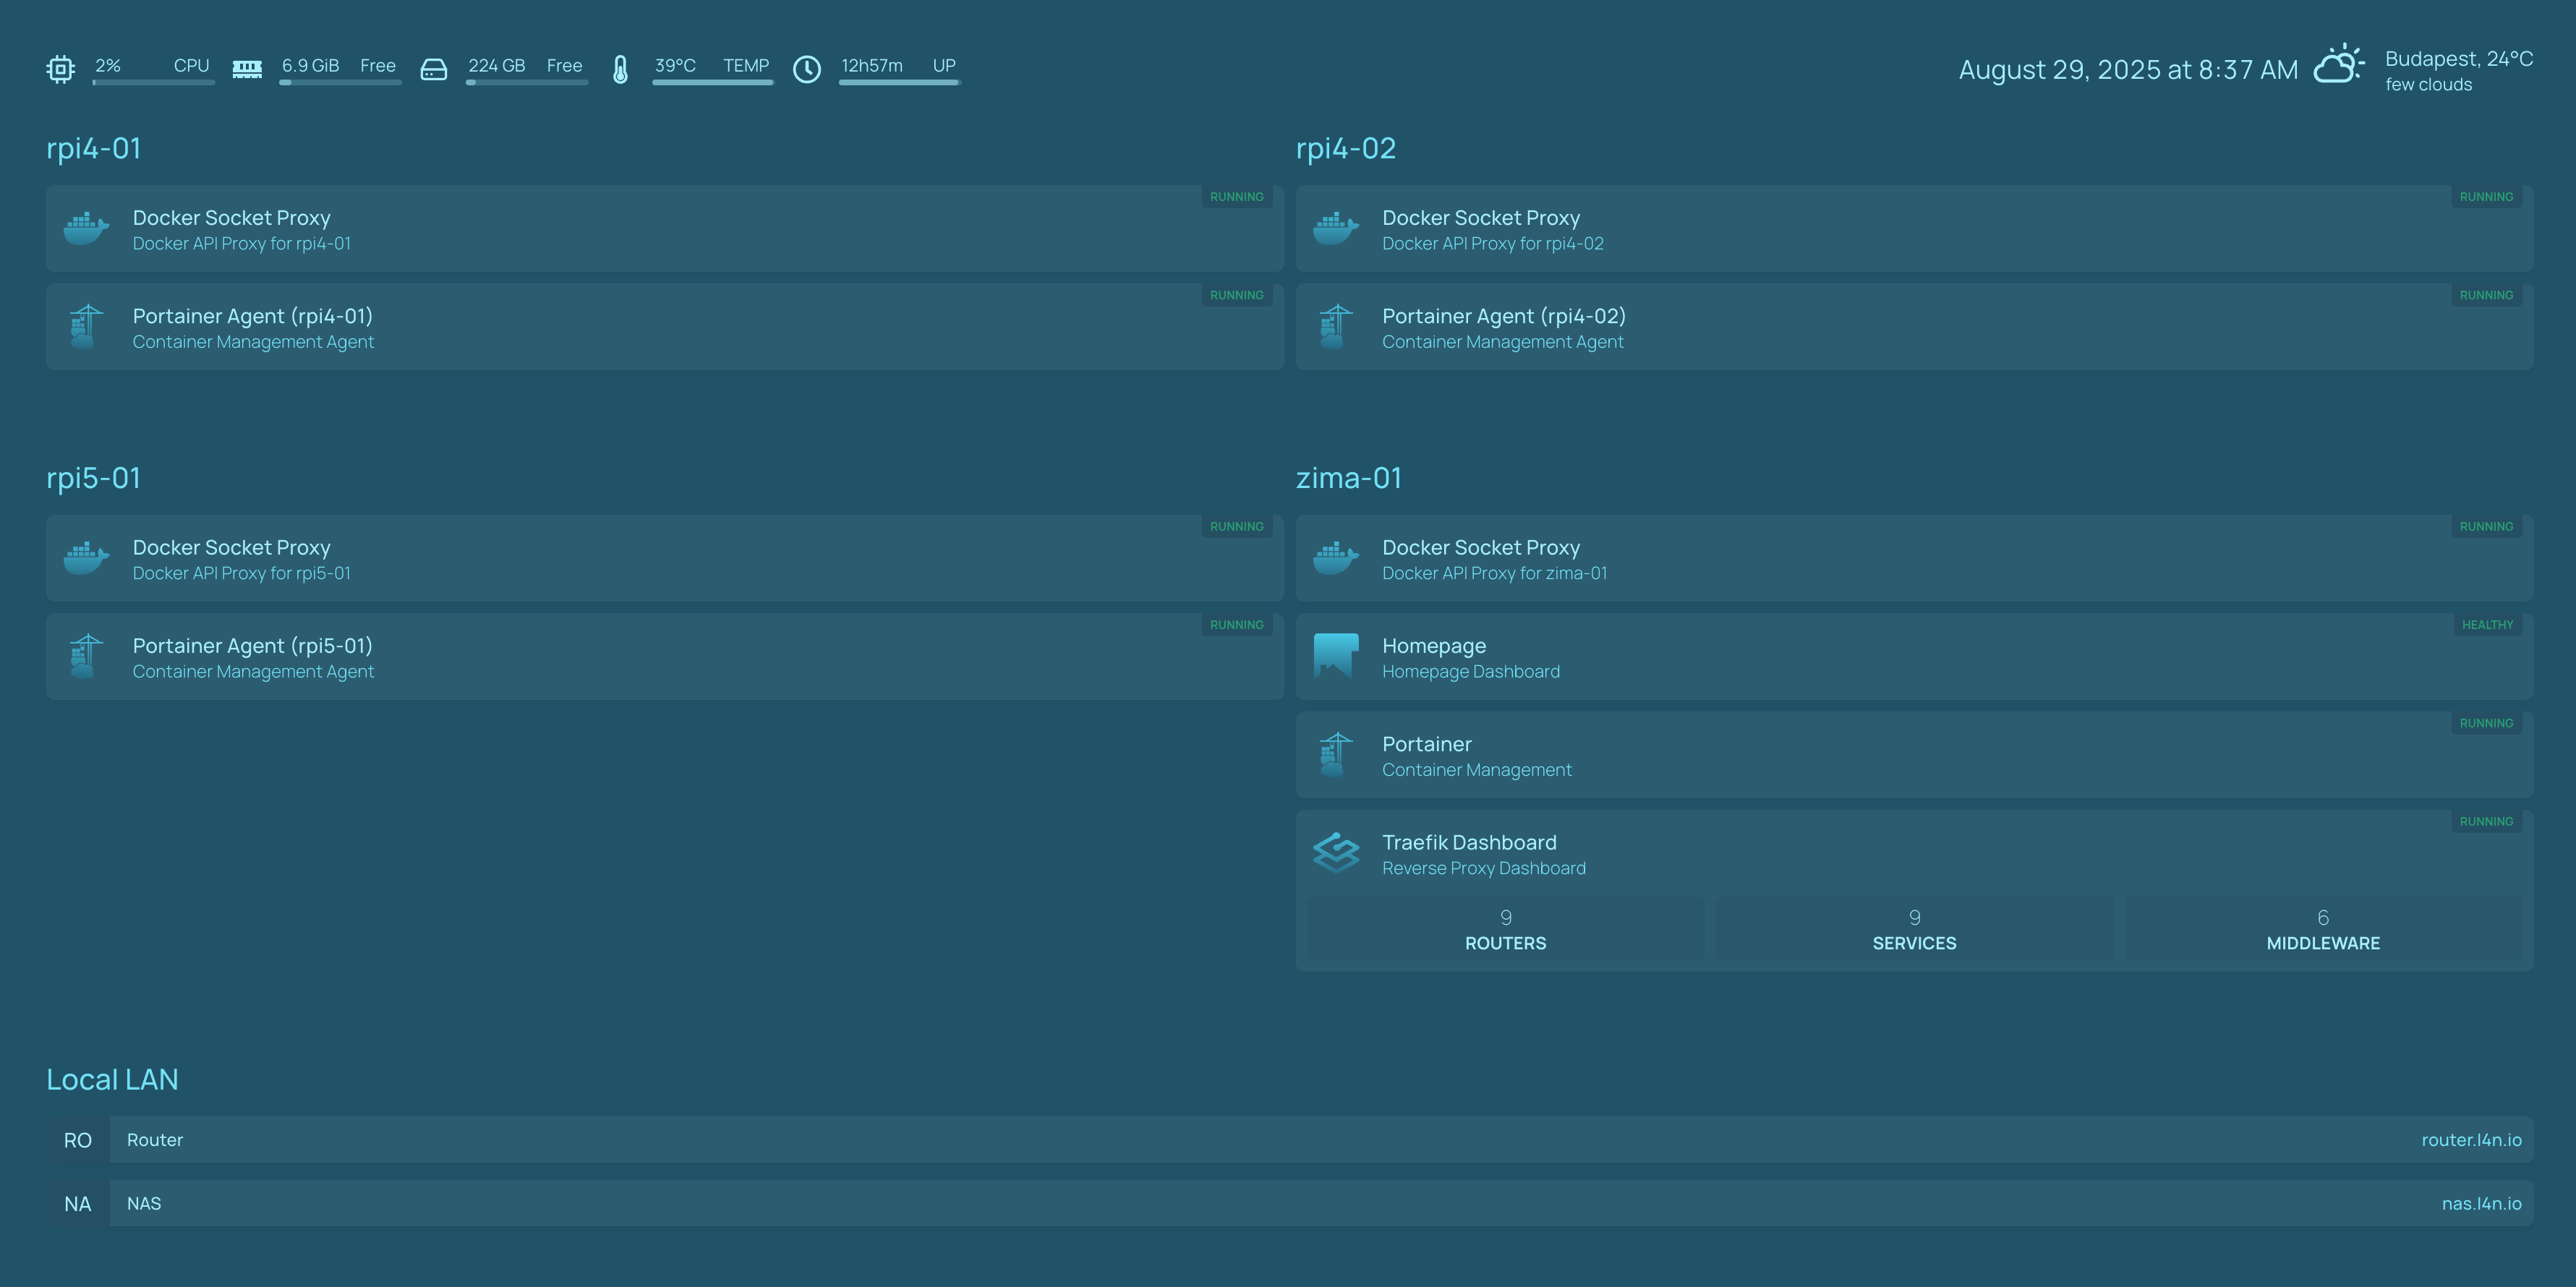Click the few clouds weather description
The width and height of the screenshot is (2576, 1287).
(x=2428, y=85)
